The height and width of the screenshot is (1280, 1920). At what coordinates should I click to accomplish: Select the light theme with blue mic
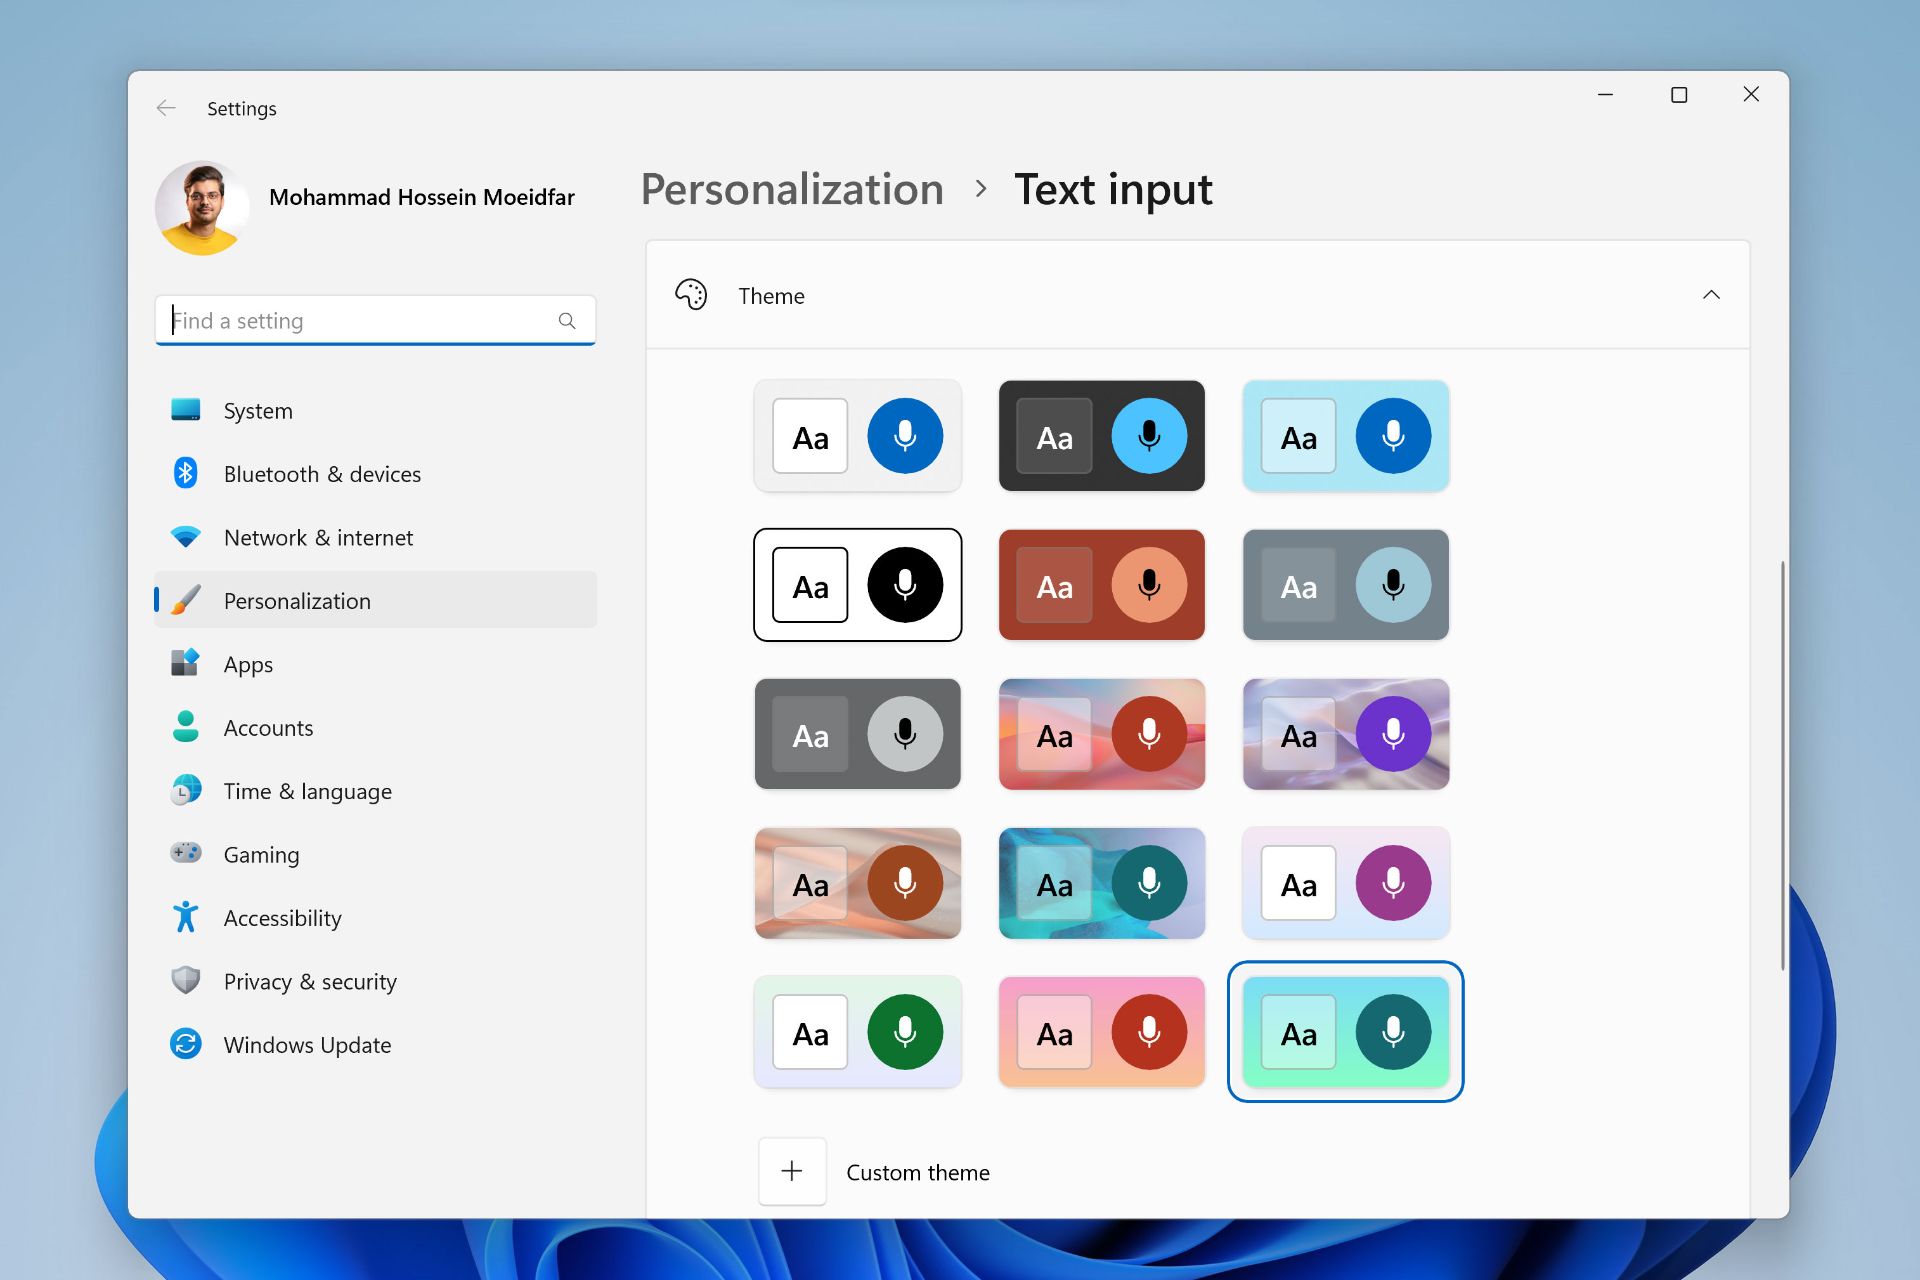(x=858, y=436)
